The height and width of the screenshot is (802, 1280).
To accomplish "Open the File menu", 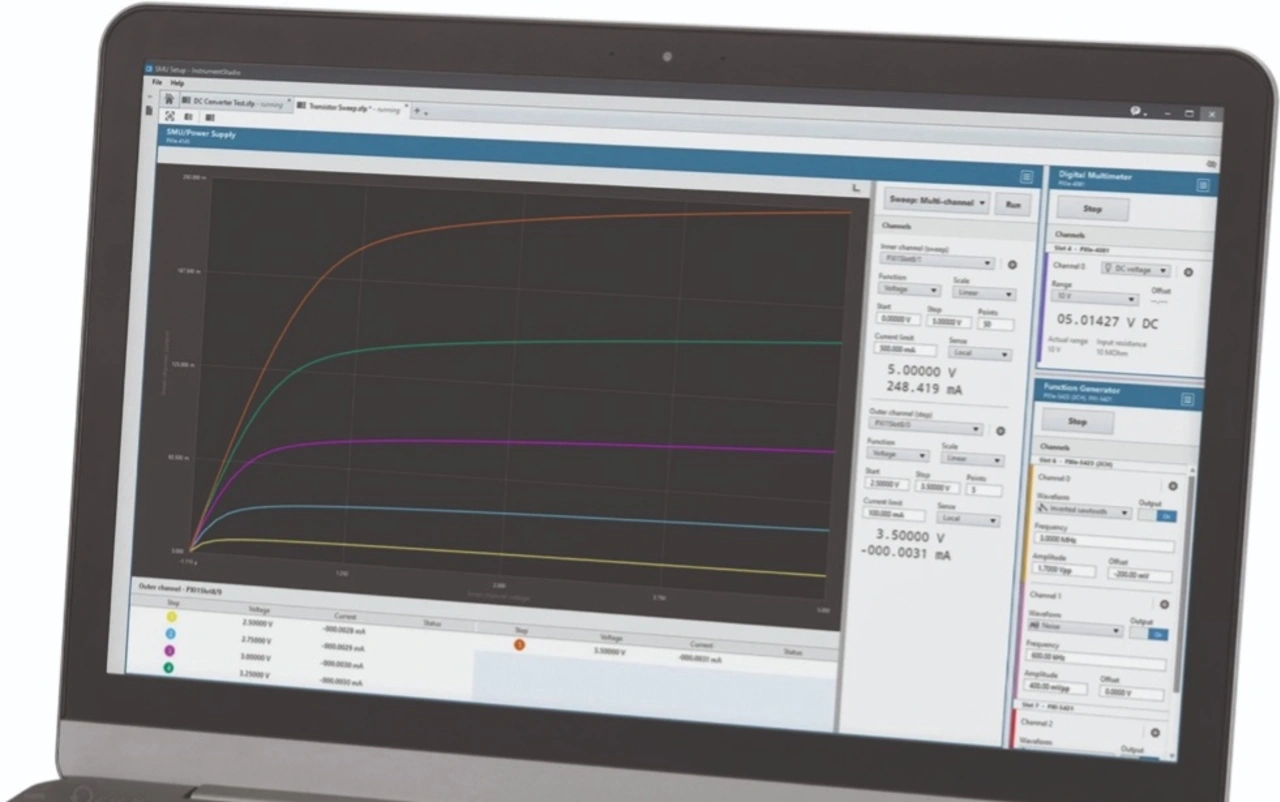I will (x=157, y=81).
